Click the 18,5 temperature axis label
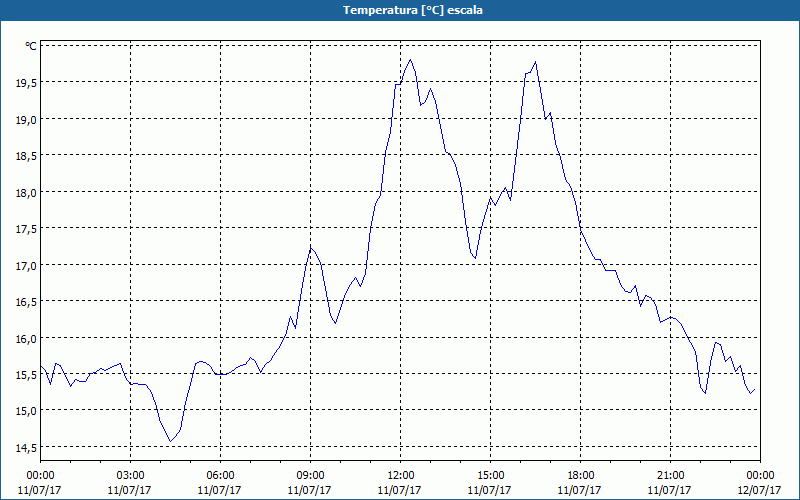The image size is (800, 500). coord(26,156)
